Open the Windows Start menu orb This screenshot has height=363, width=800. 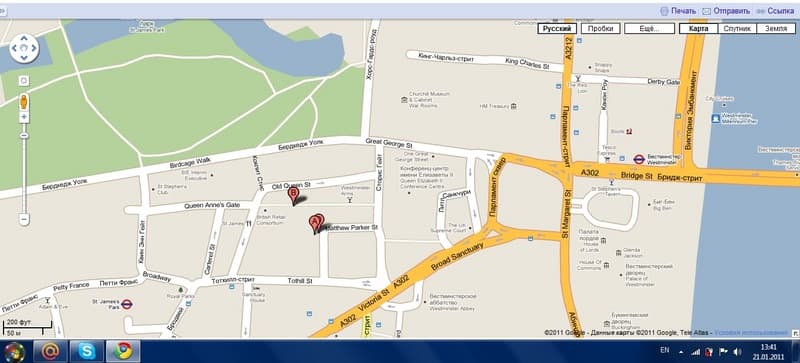[x=14, y=351]
